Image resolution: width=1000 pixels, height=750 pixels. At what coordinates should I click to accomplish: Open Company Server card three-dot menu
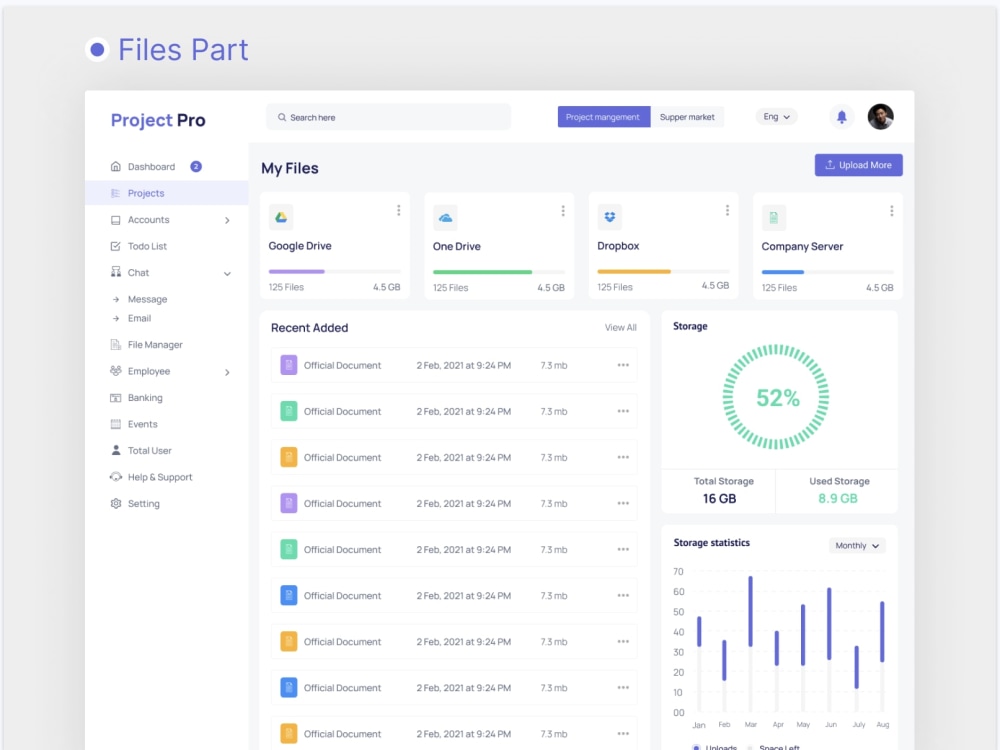coord(892,210)
